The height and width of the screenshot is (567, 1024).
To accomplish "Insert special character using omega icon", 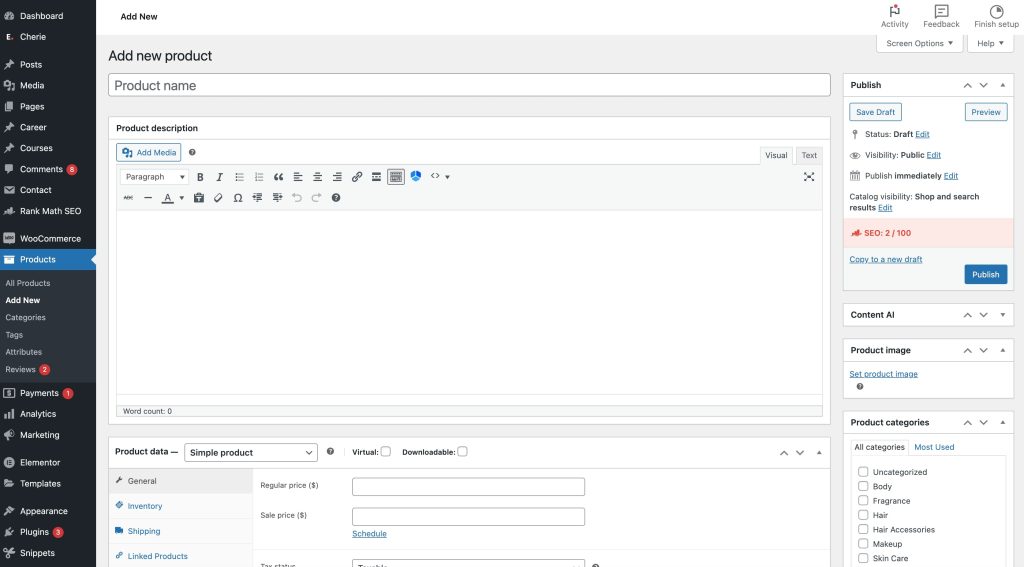I will pos(238,198).
